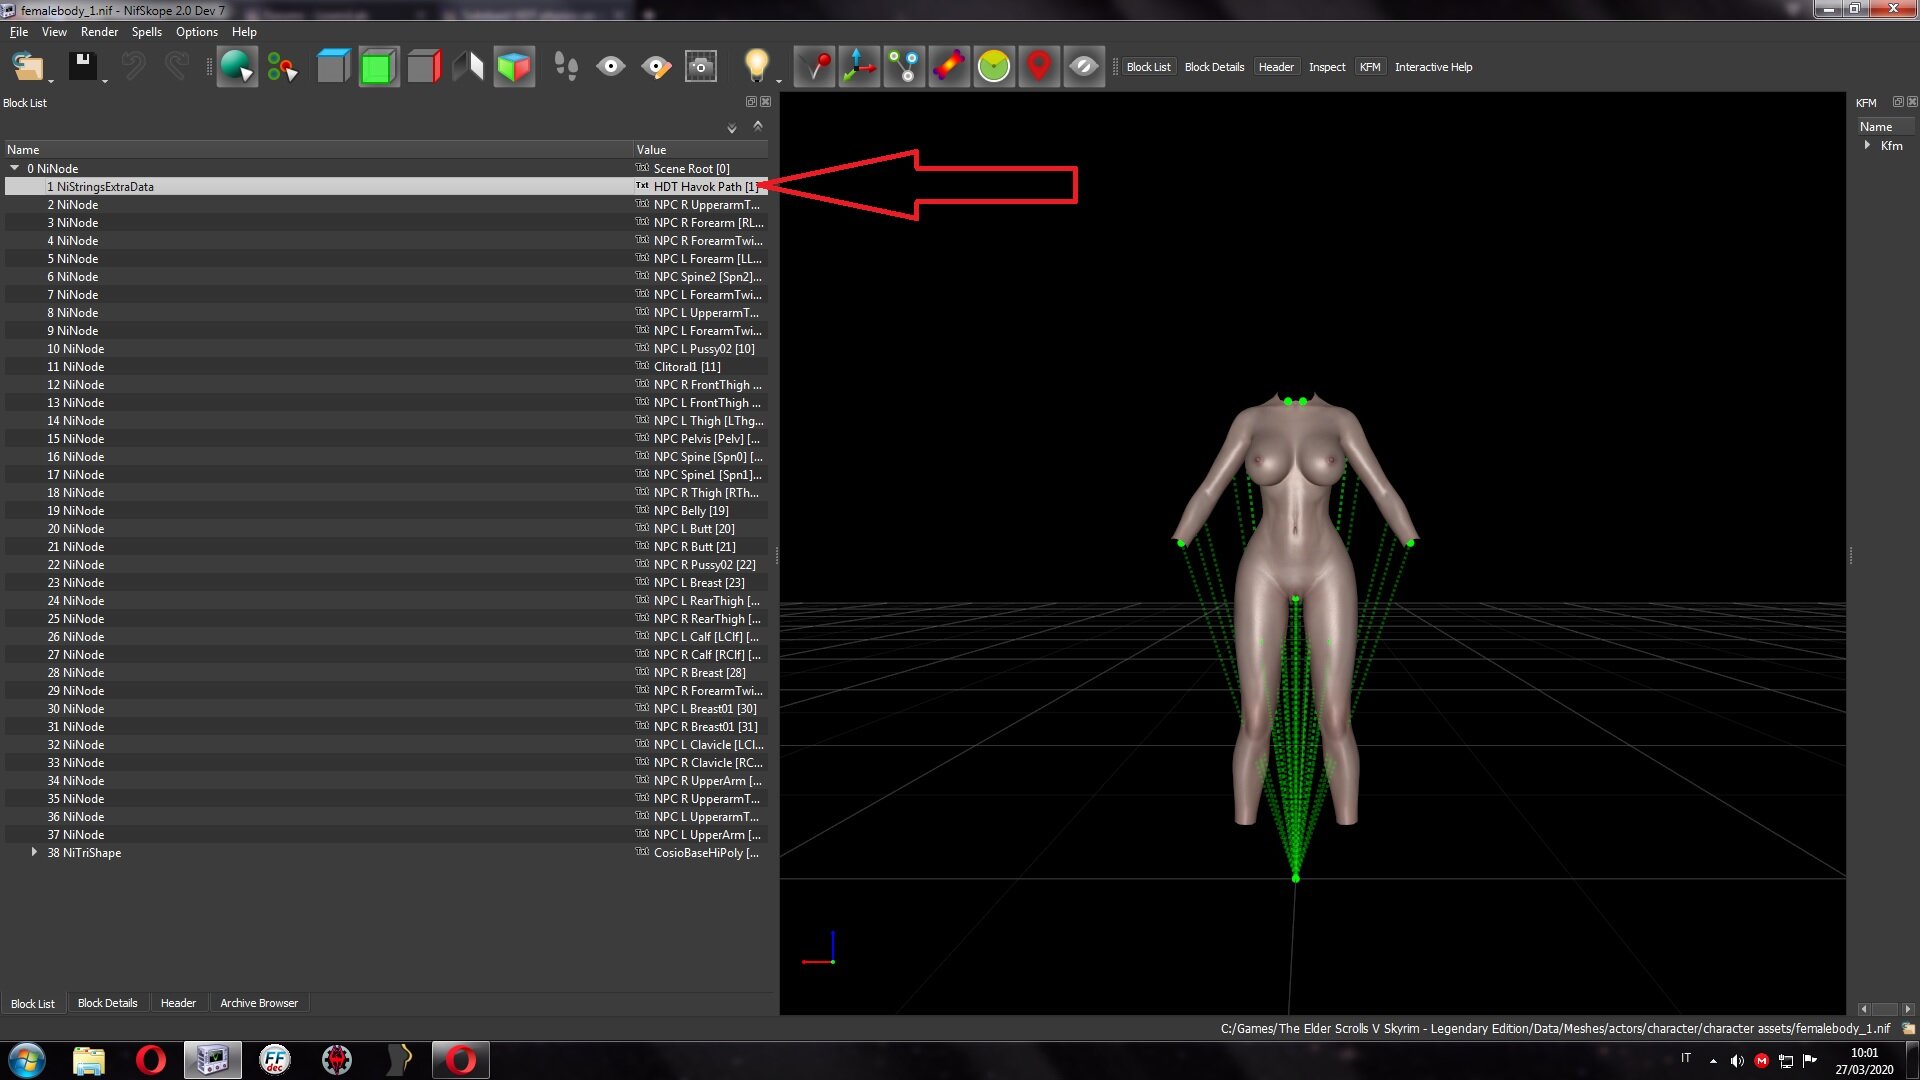Open the View menu

coord(54,32)
